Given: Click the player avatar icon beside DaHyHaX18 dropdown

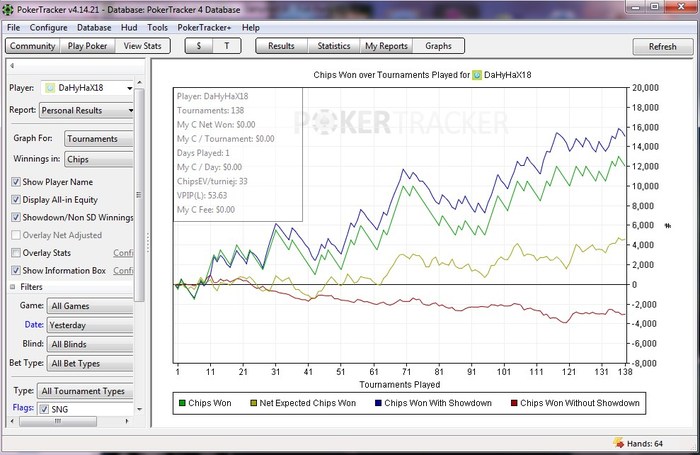Looking at the screenshot, I should (50, 88).
